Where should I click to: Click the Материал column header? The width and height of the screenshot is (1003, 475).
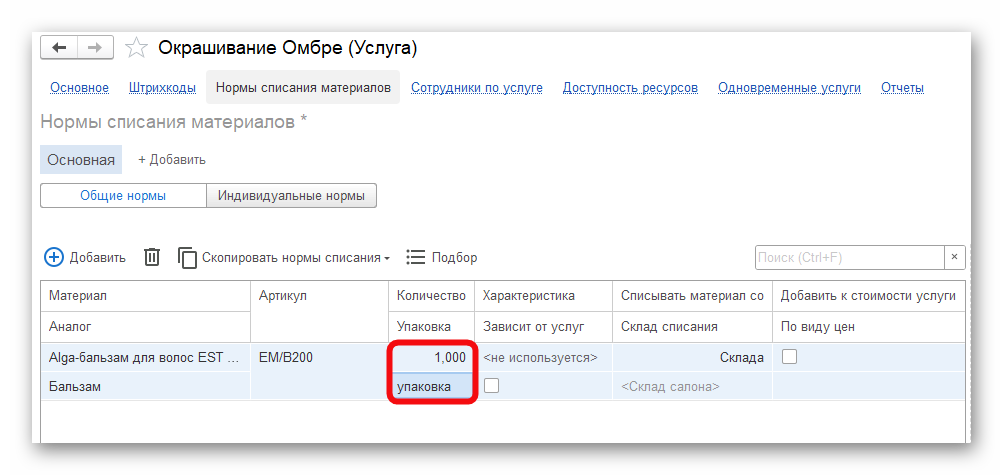145,295
